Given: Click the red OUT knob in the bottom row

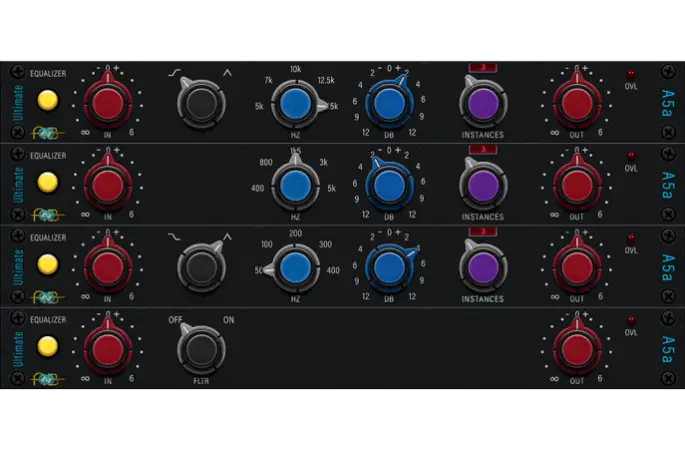Looking at the screenshot, I should coord(575,348).
